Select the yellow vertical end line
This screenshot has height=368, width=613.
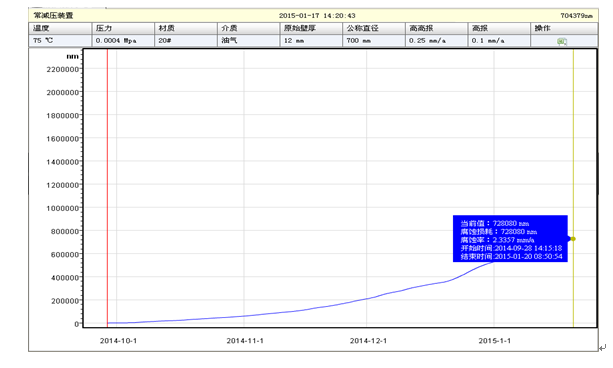(x=574, y=188)
